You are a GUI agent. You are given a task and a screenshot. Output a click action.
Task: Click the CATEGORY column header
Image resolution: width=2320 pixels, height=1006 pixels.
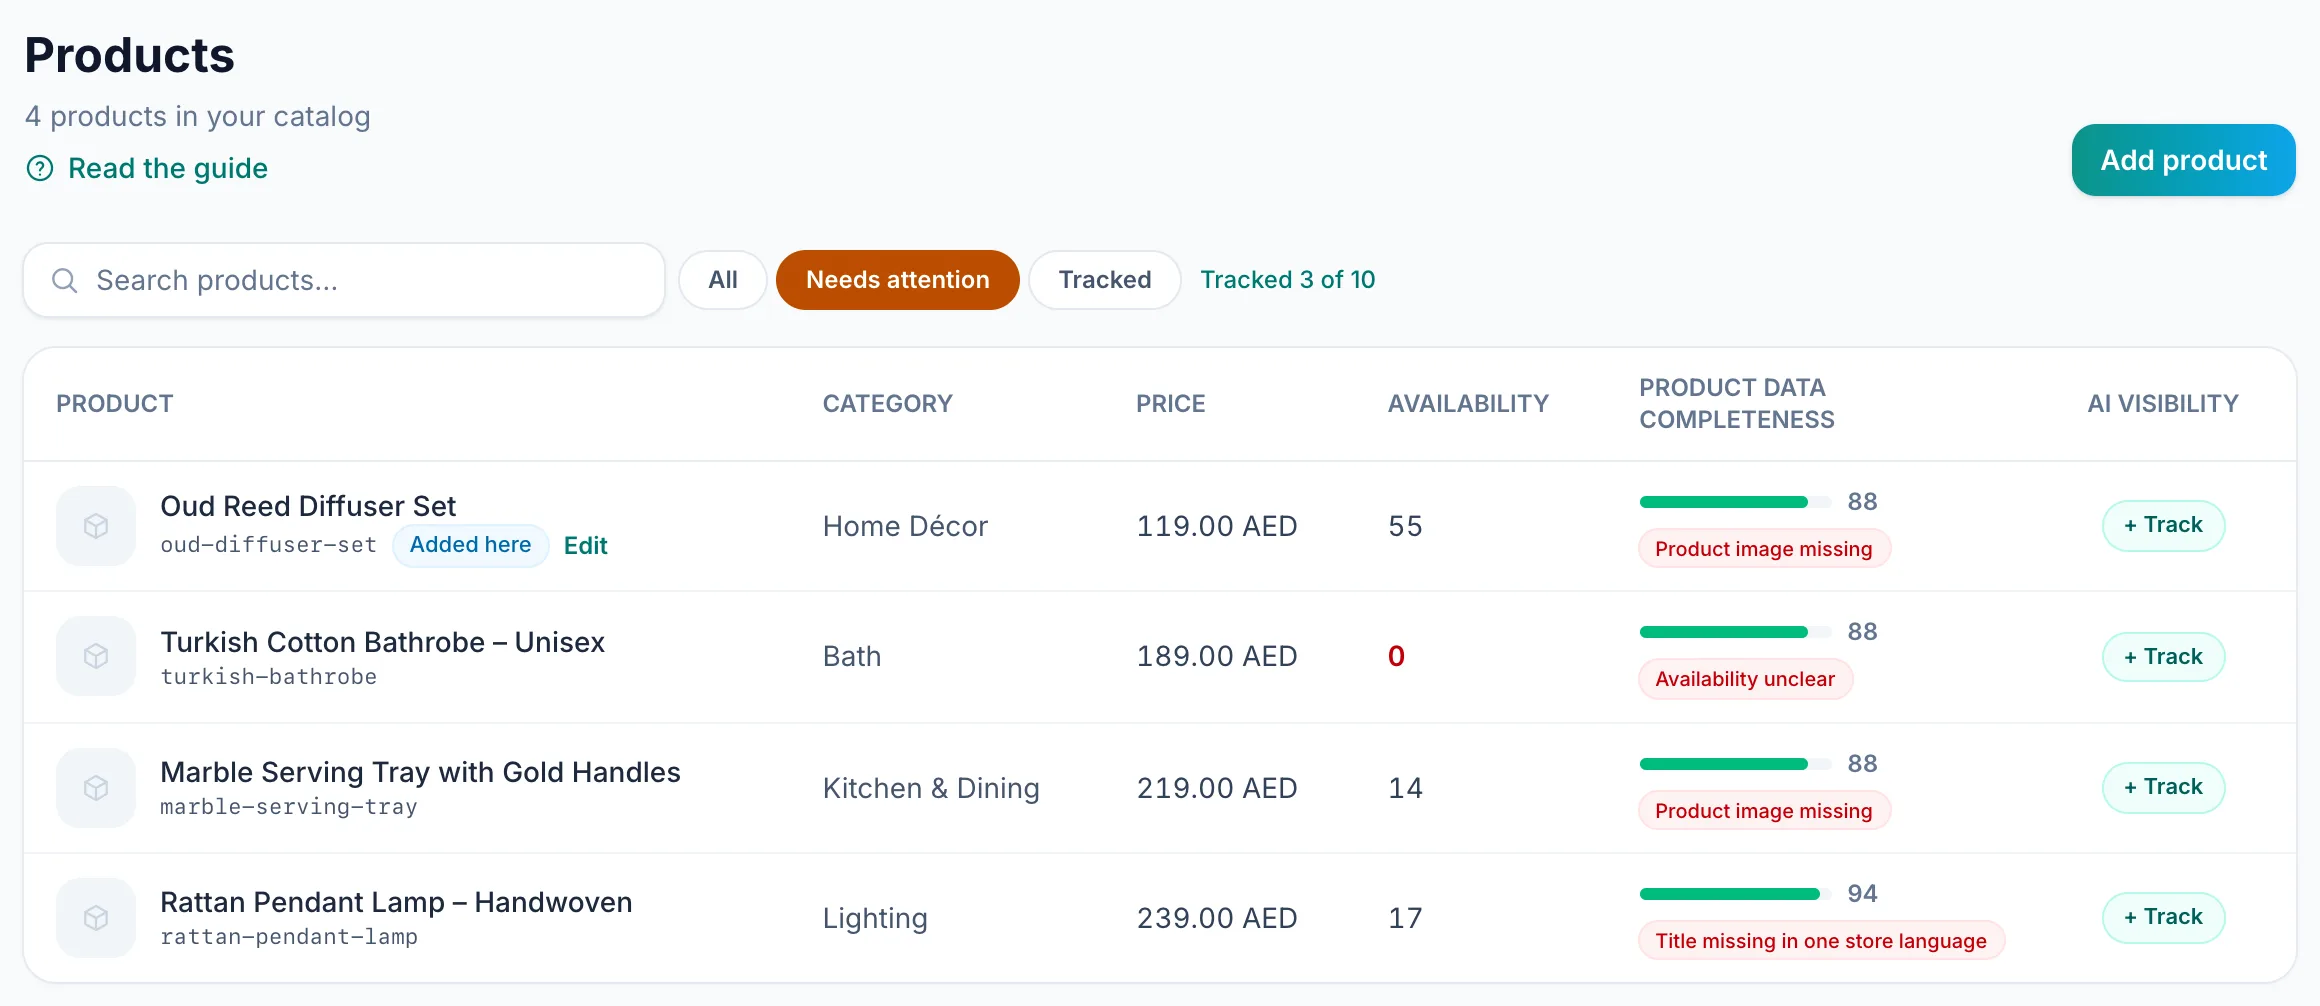(x=888, y=404)
